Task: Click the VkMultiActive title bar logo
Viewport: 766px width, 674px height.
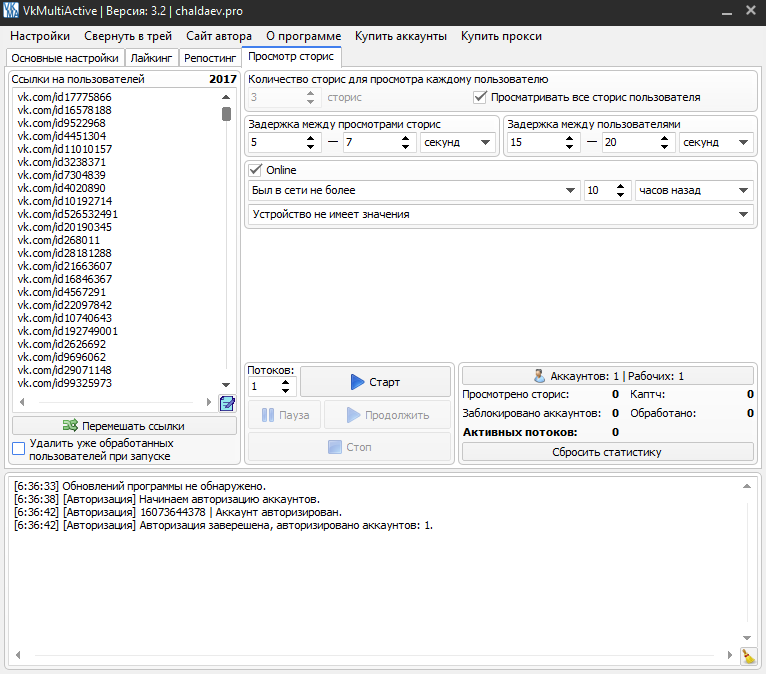Action: tap(11, 11)
